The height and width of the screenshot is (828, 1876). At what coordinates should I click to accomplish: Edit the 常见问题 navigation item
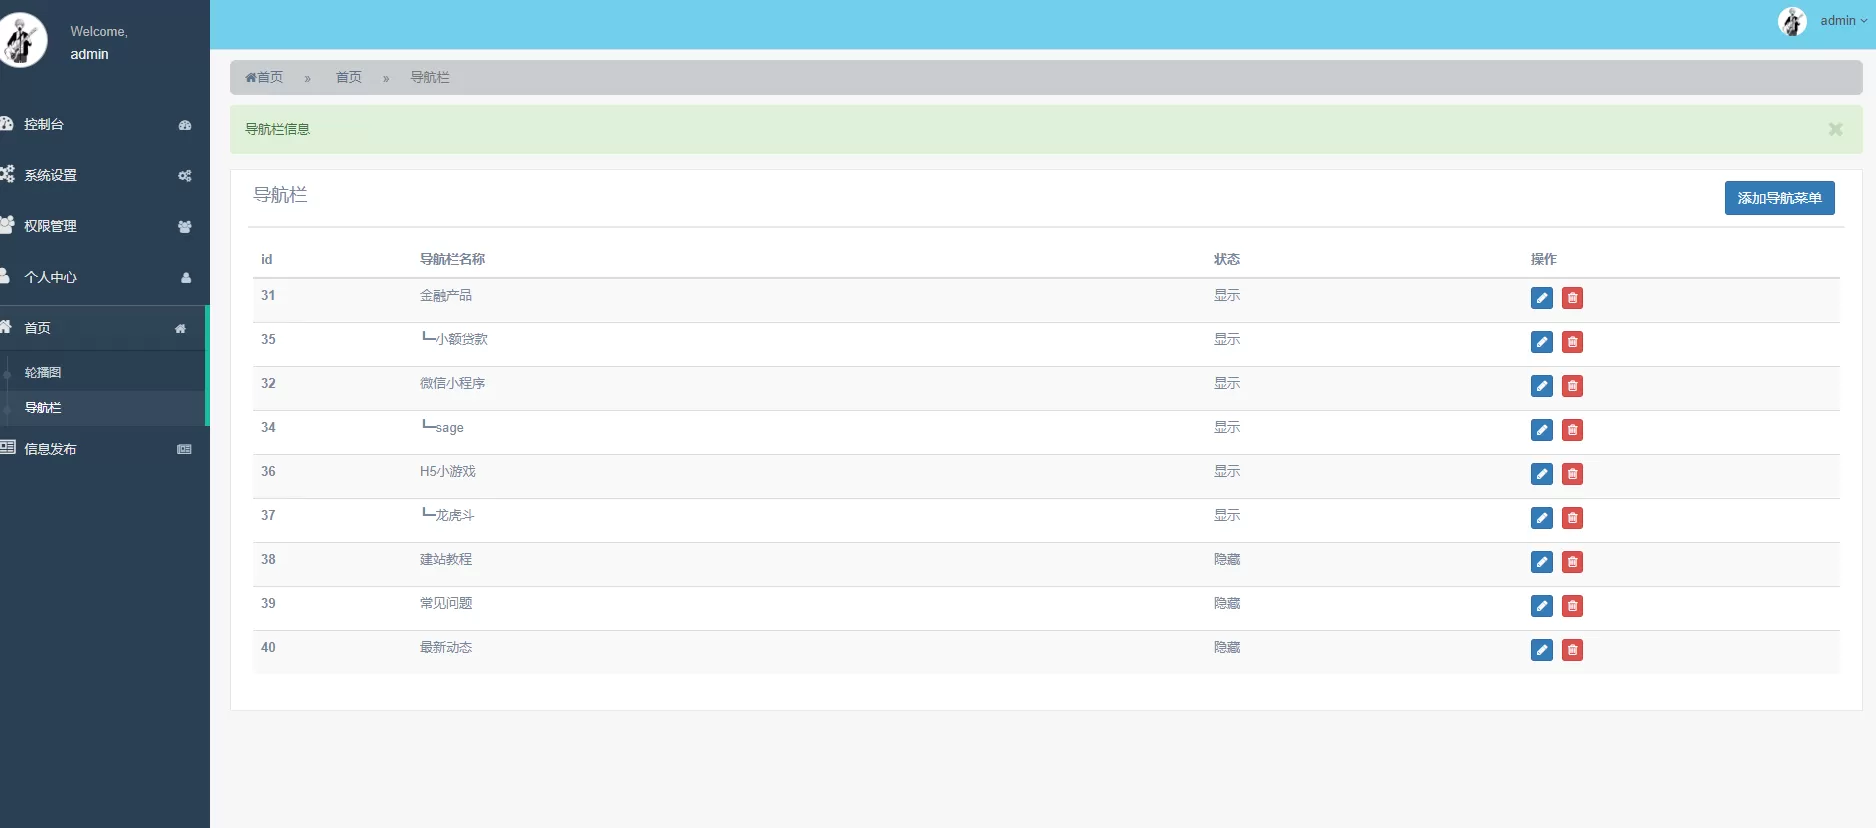(x=1541, y=606)
